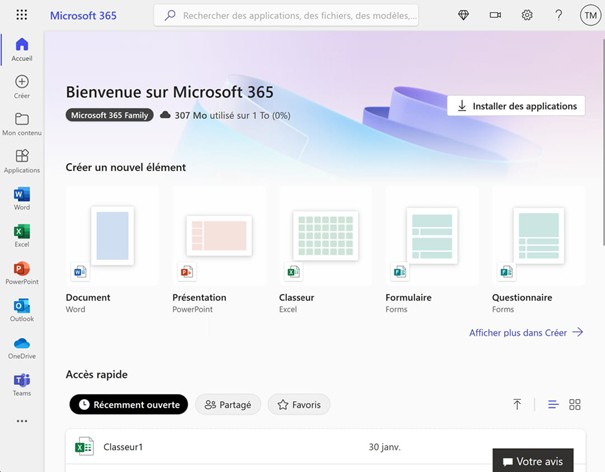This screenshot has height=472, width=605.
Task: Go to Accueil in sidebar
Action: coord(22,49)
